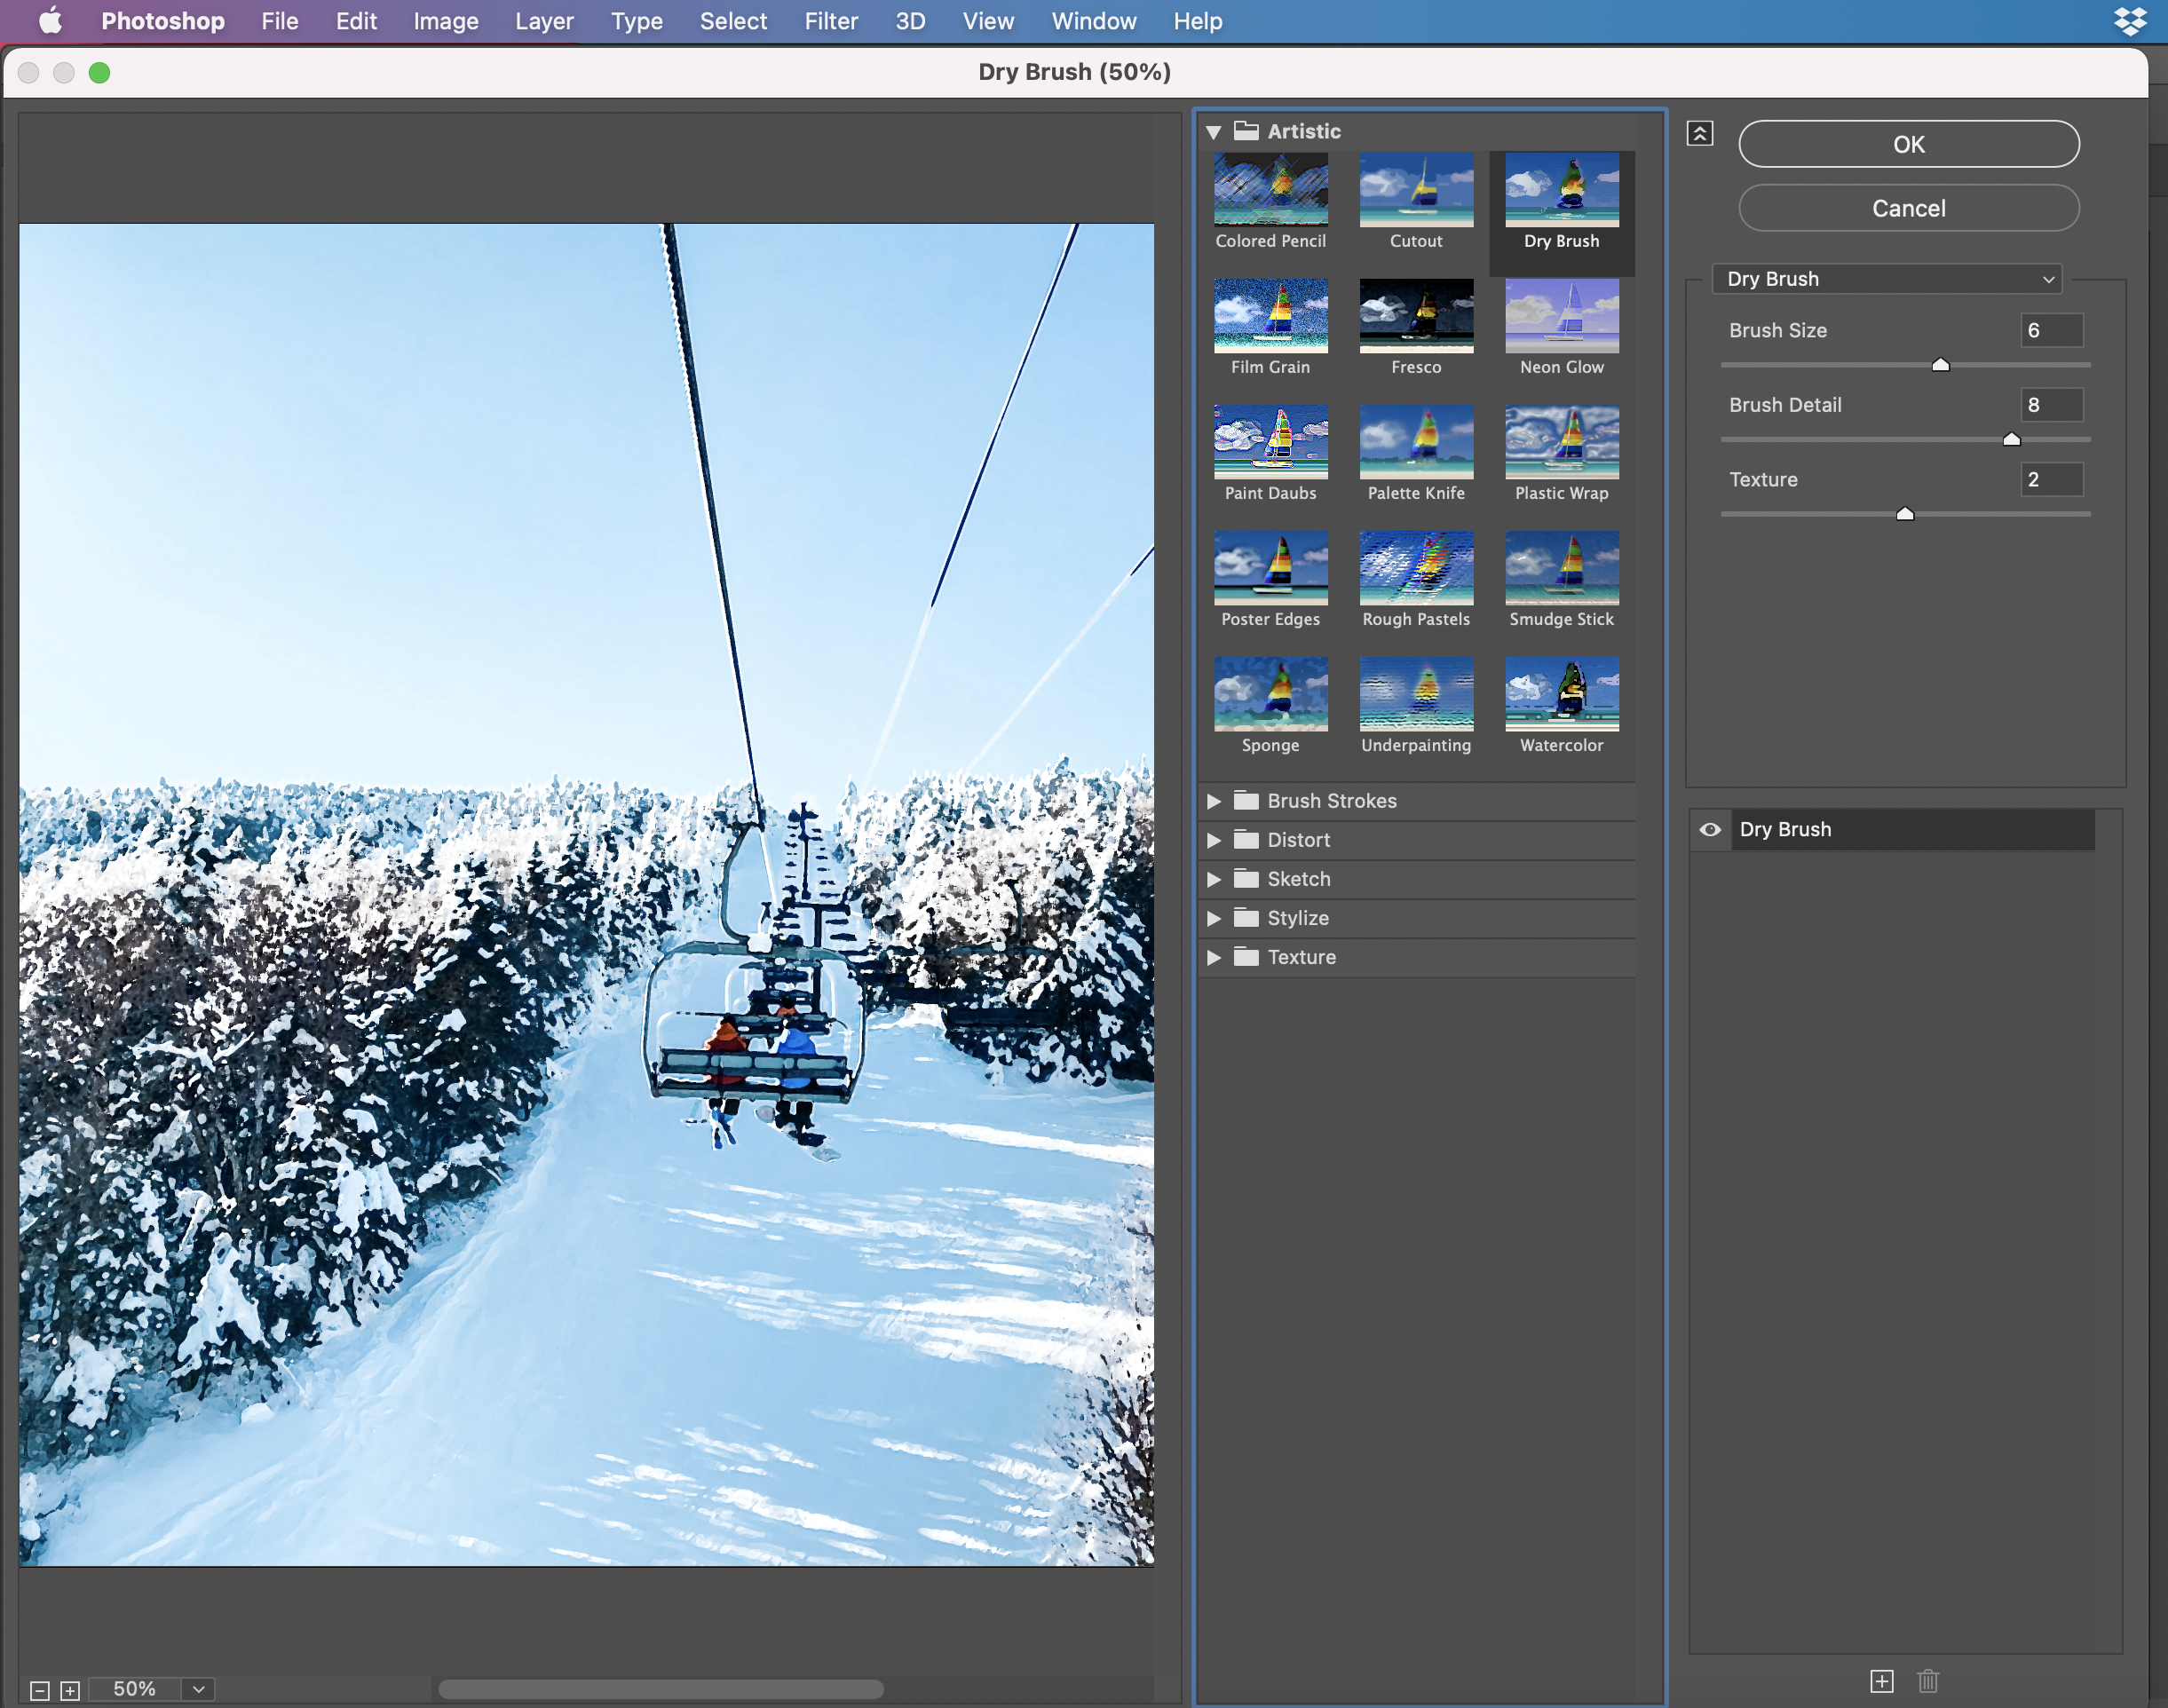Click the zoom in plus icon

coord(70,1690)
